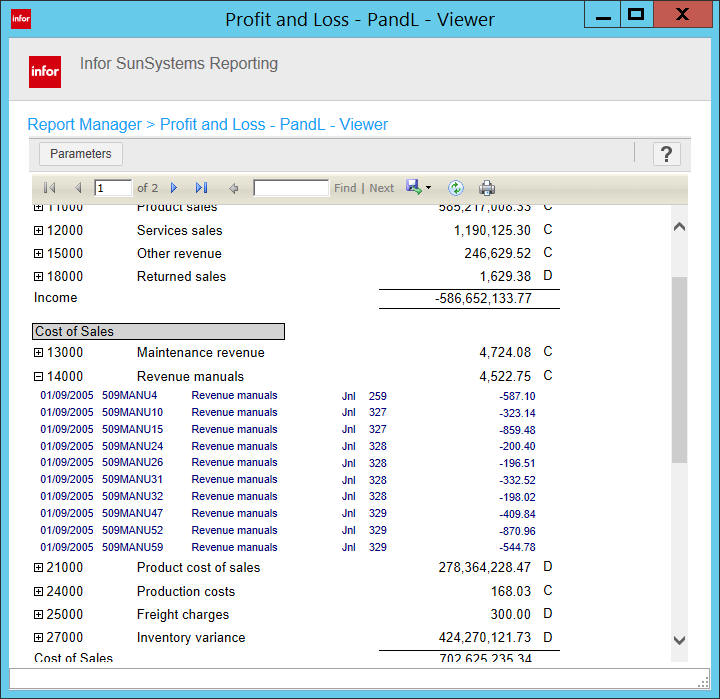Click transaction reference 509MANU59

(x=132, y=547)
